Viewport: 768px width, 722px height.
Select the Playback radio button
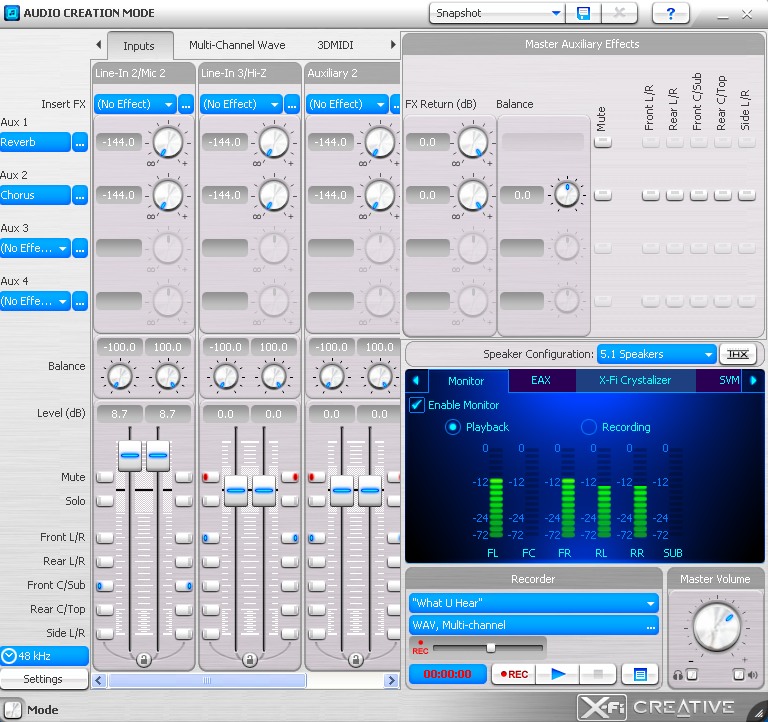(x=453, y=427)
